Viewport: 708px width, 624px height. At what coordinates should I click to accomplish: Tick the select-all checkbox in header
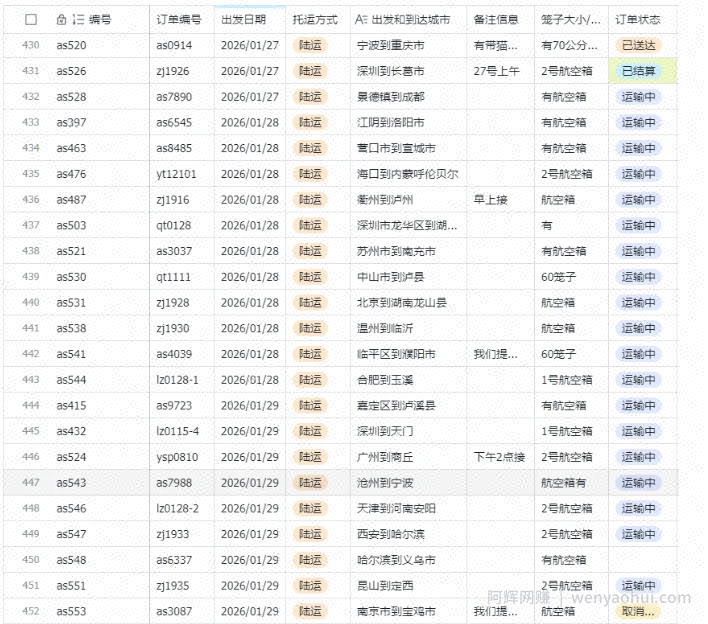pos(31,19)
